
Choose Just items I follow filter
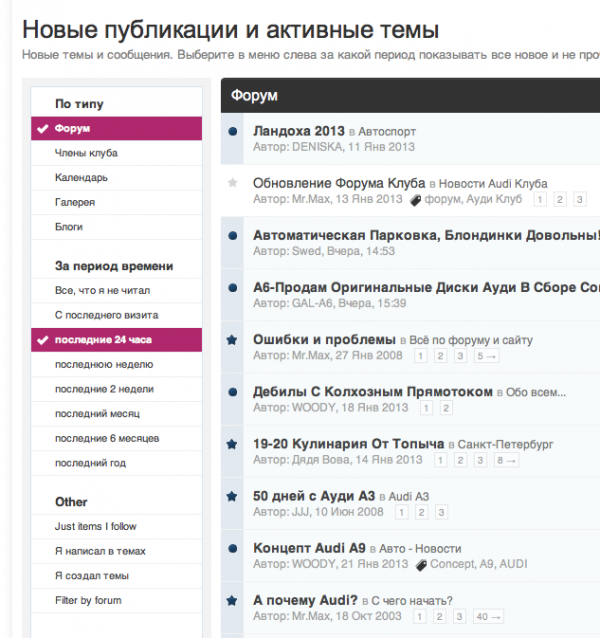[116, 527]
